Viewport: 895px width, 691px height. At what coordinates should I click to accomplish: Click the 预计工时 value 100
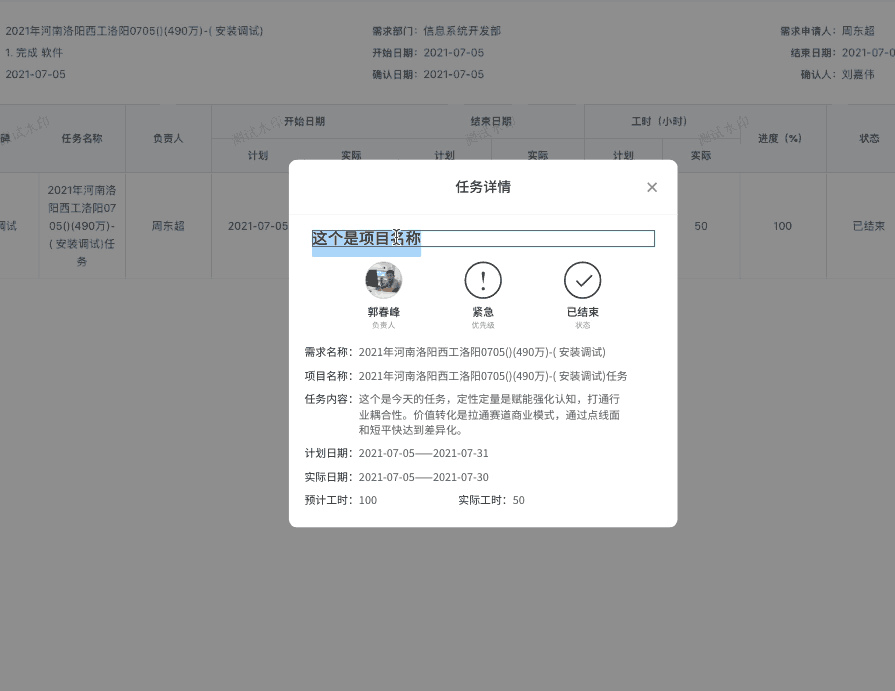(368, 500)
